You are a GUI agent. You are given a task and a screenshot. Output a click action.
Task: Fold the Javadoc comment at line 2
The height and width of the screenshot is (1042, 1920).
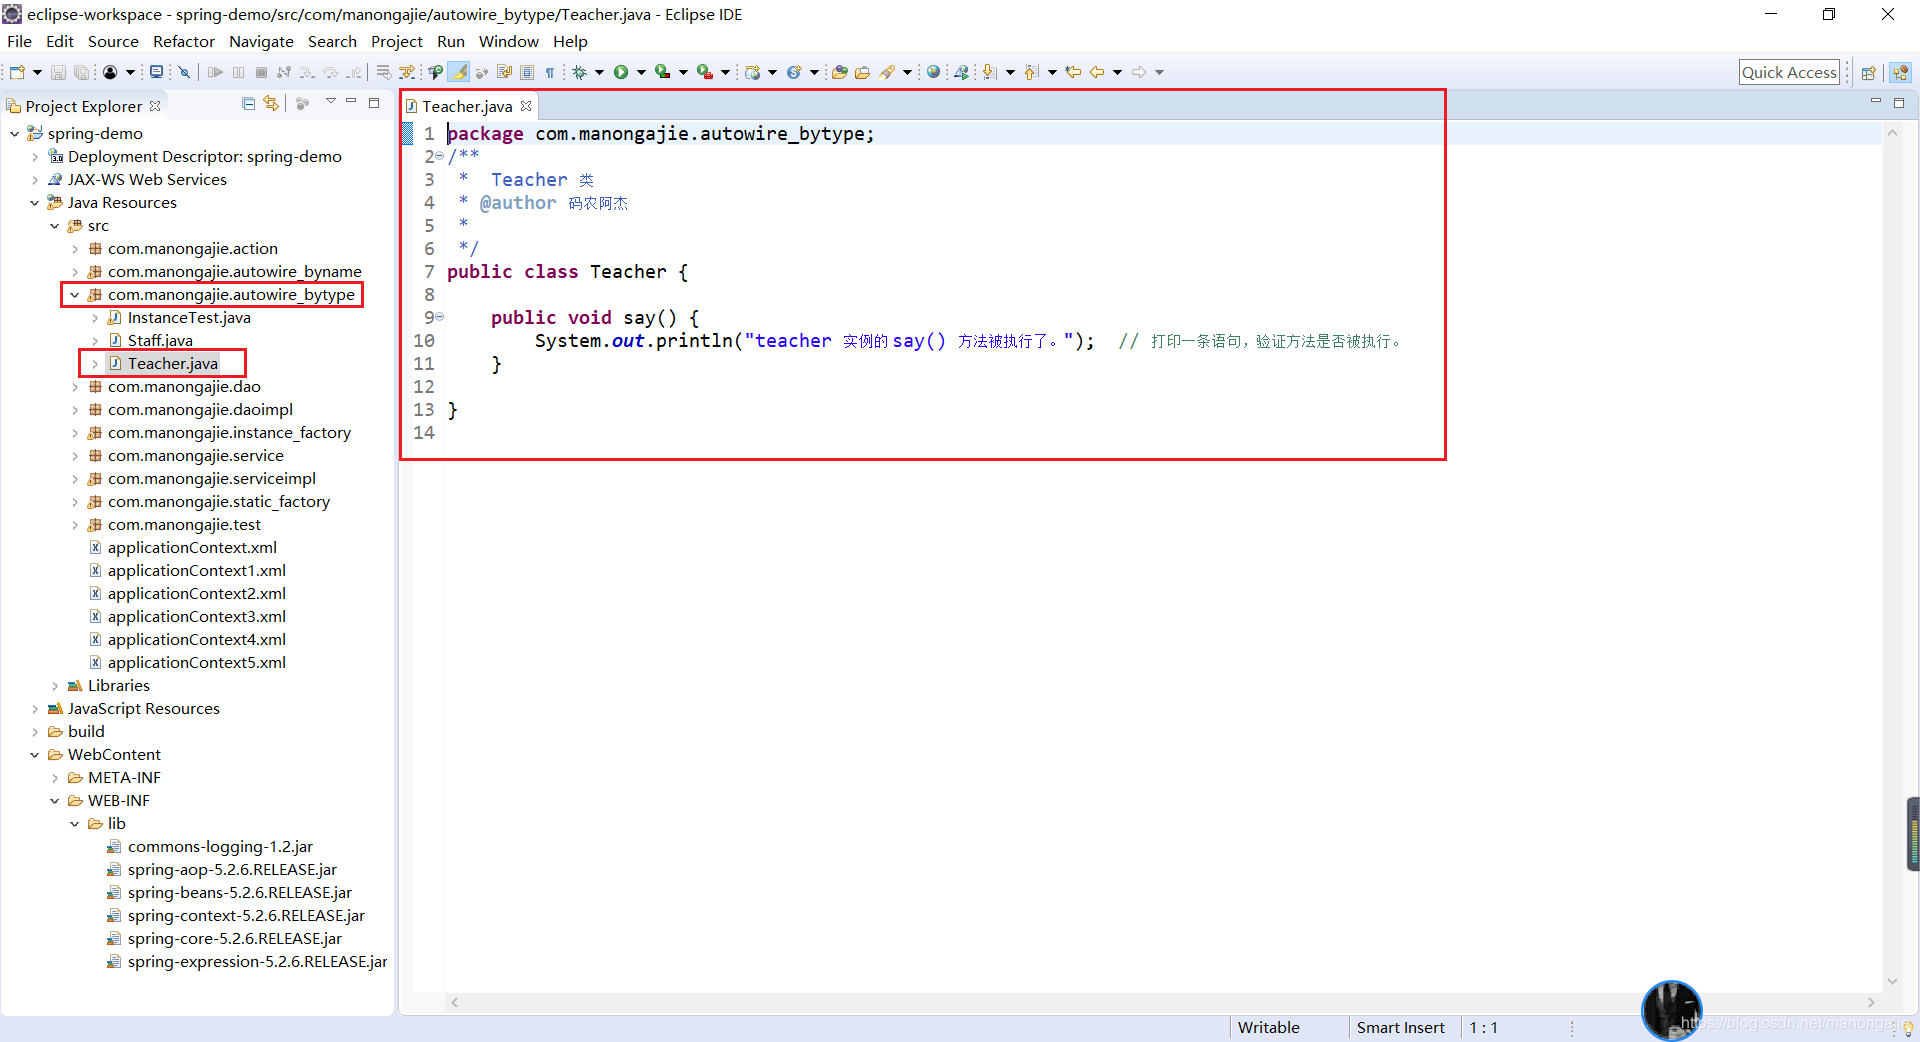tap(440, 156)
